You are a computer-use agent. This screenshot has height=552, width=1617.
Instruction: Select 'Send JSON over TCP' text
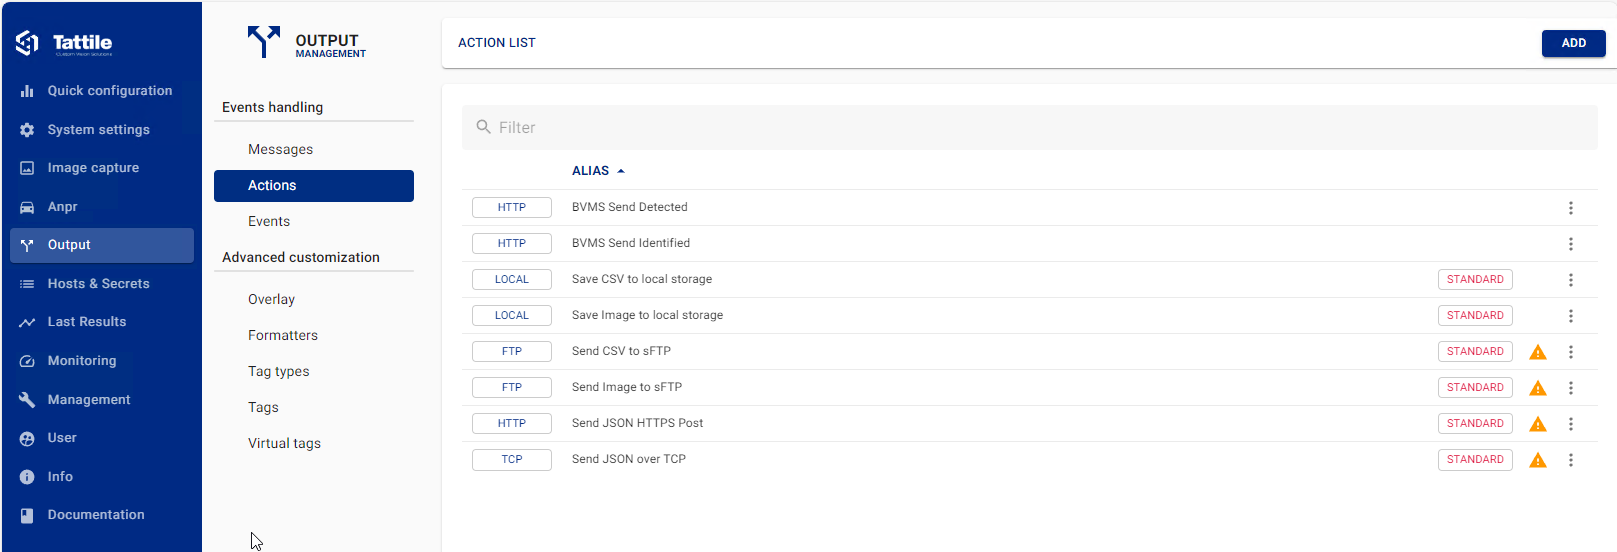[629, 460]
